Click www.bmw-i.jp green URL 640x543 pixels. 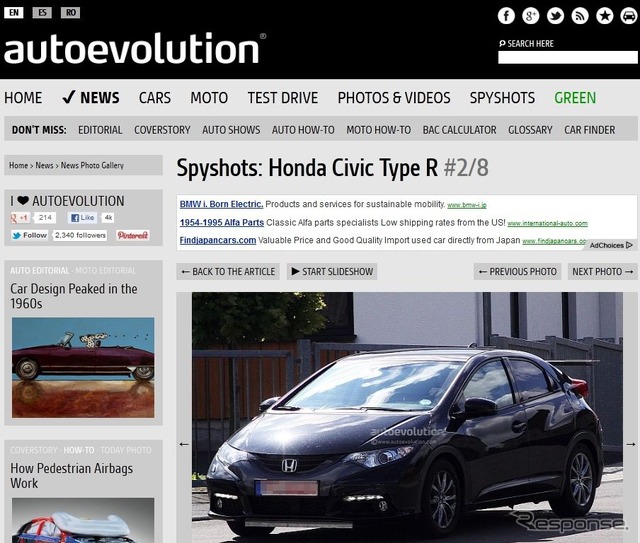[467, 205]
